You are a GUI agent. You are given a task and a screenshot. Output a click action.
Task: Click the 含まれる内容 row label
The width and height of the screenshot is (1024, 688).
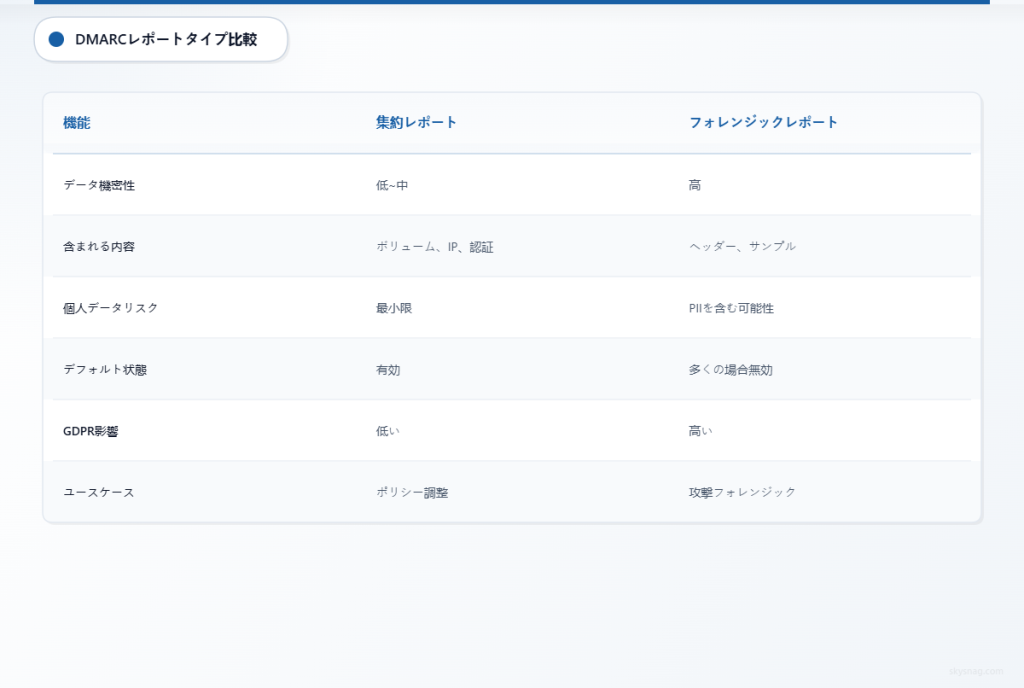[x=99, y=246]
